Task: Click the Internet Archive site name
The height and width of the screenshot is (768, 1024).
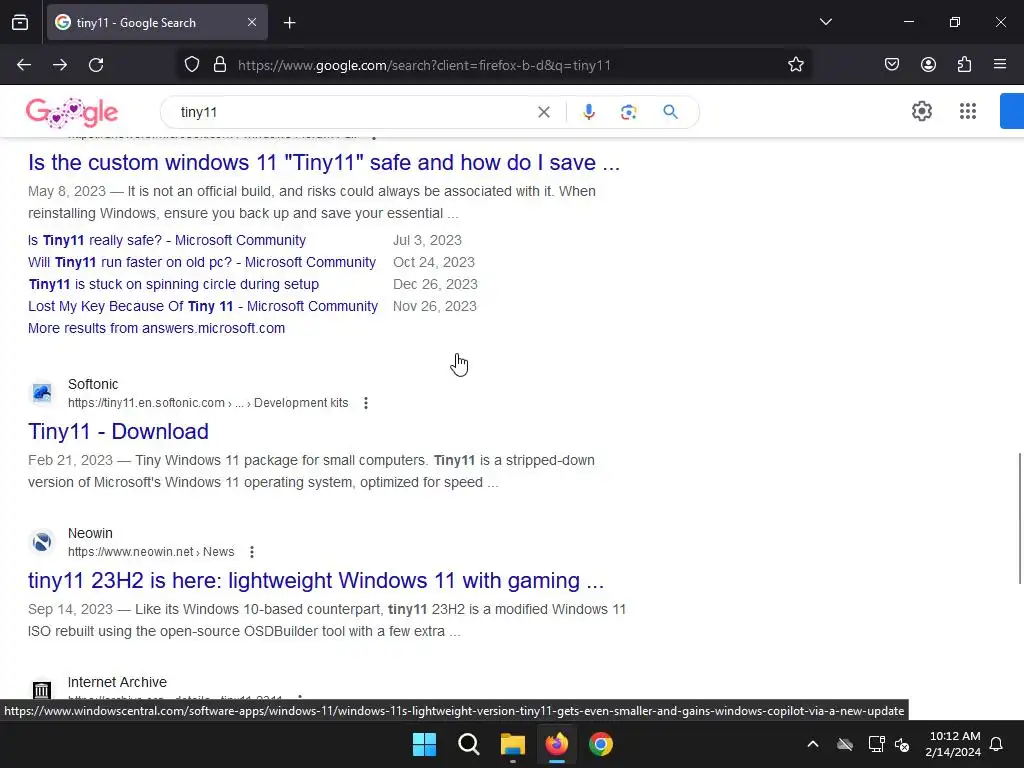Action: tap(118, 682)
